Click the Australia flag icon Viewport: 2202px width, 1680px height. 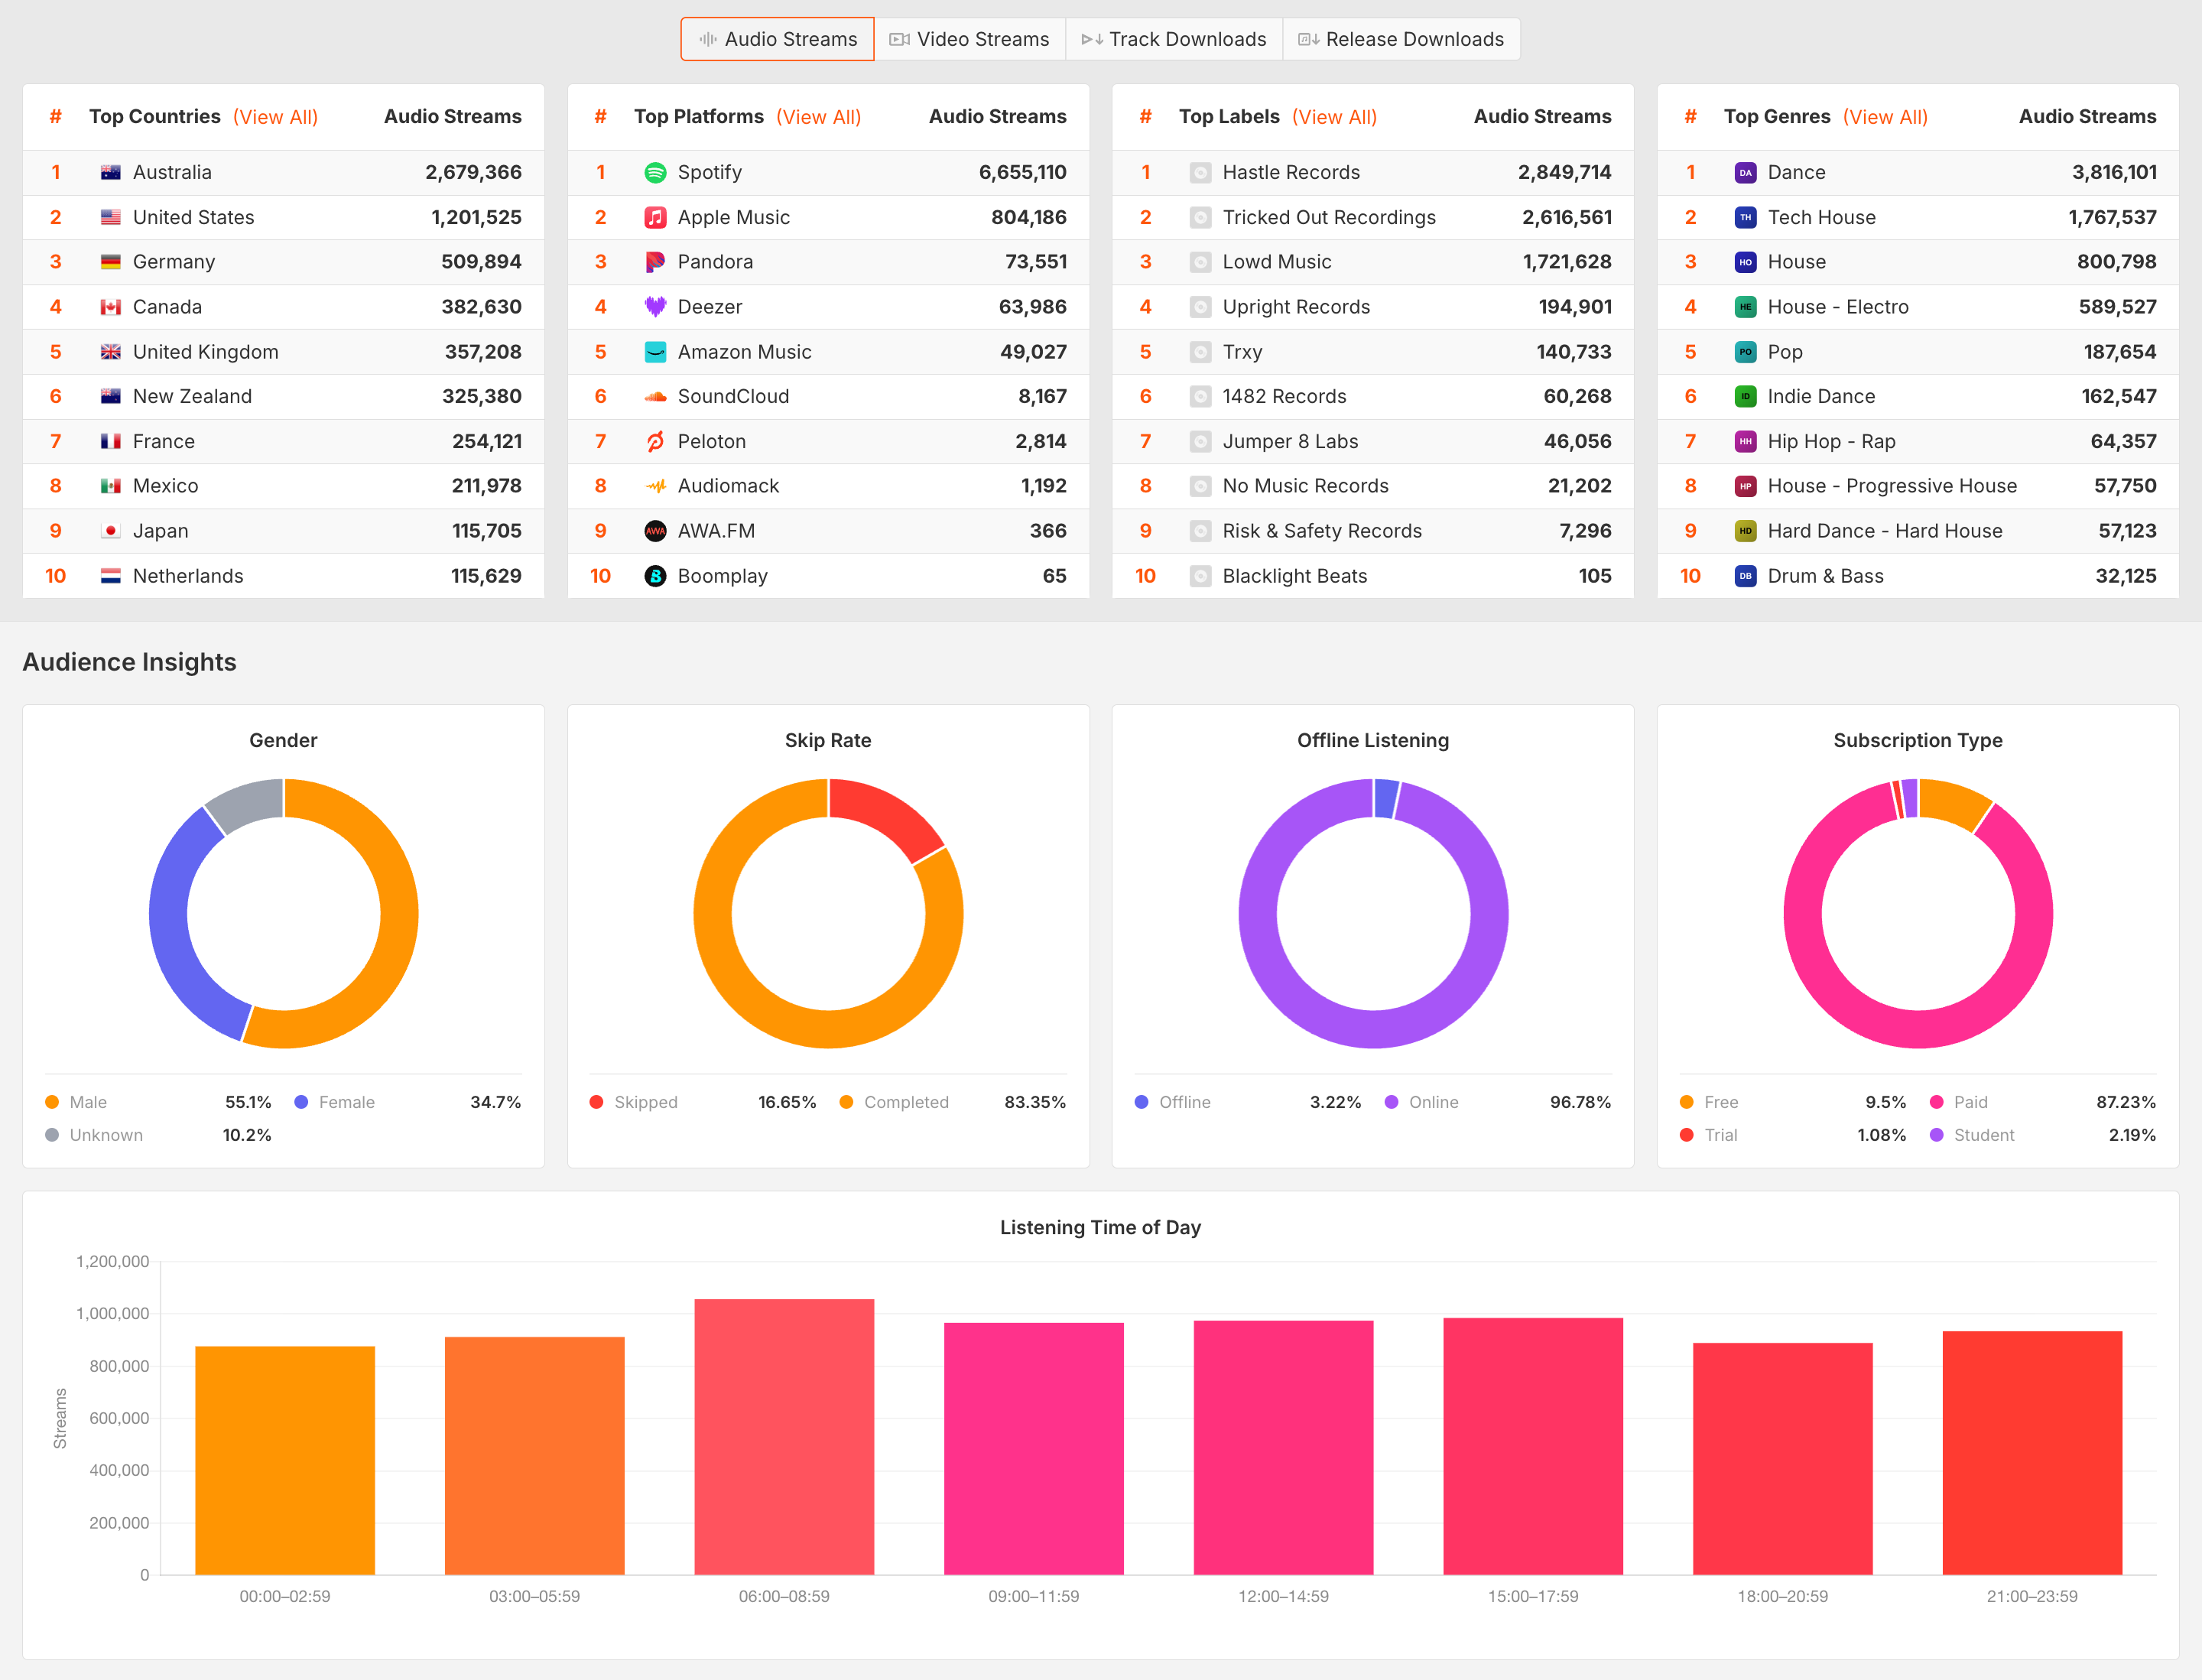[111, 172]
